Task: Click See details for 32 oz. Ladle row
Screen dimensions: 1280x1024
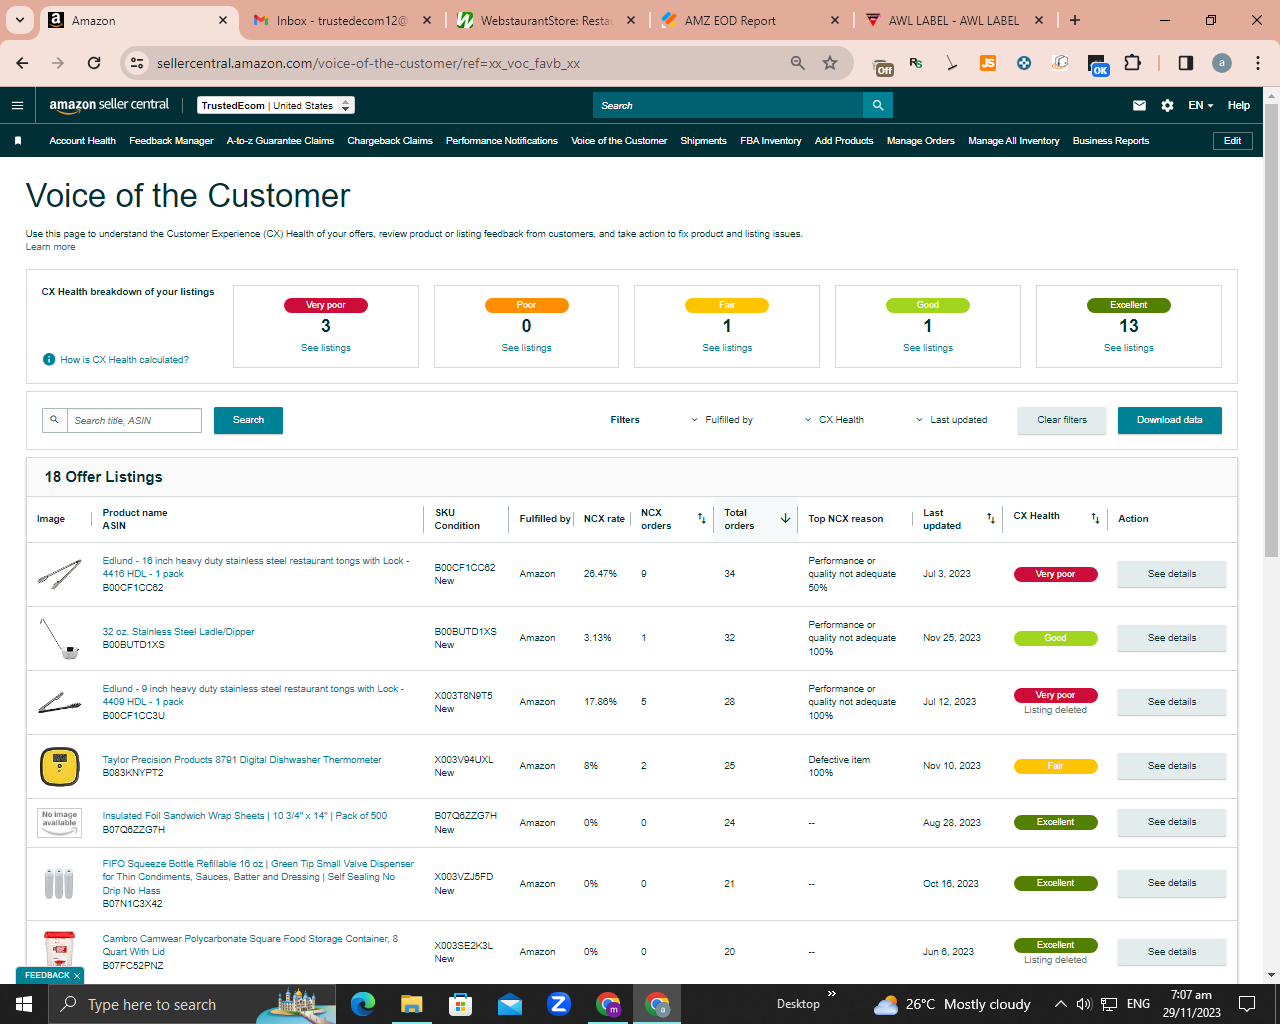Action: pyautogui.click(x=1172, y=638)
